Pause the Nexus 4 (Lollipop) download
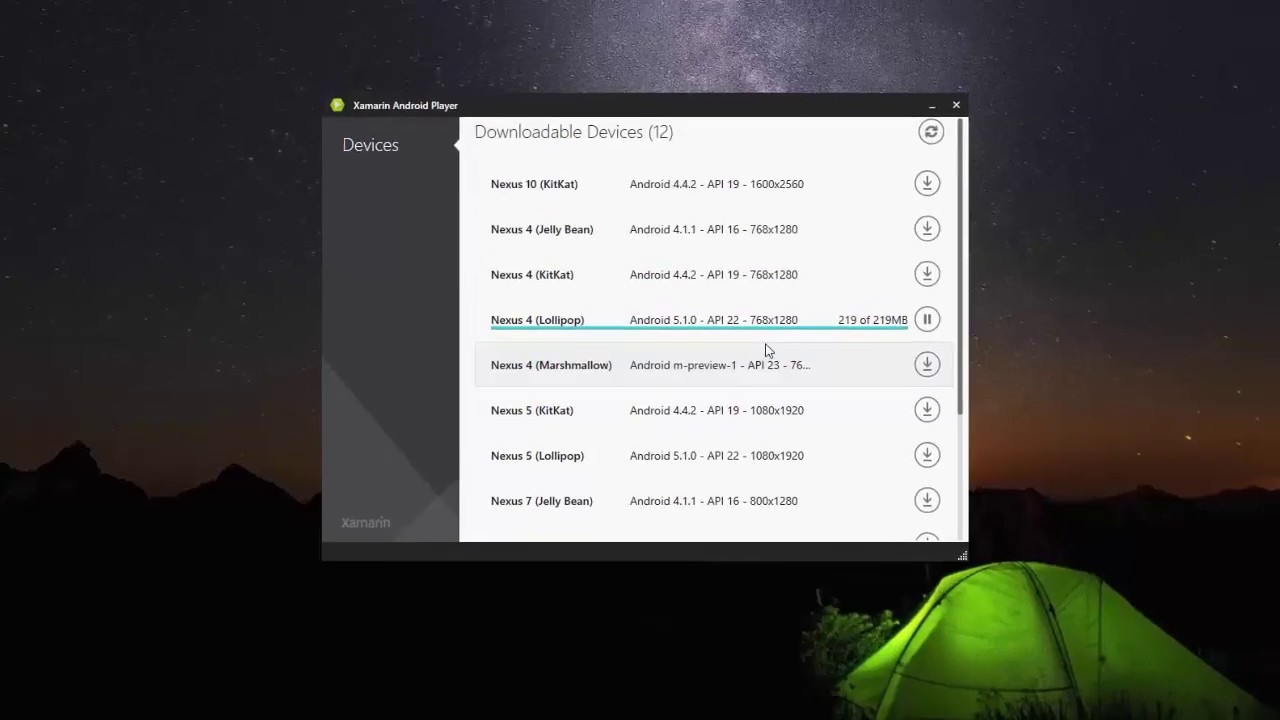Image resolution: width=1280 pixels, height=720 pixels. (927, 320)
